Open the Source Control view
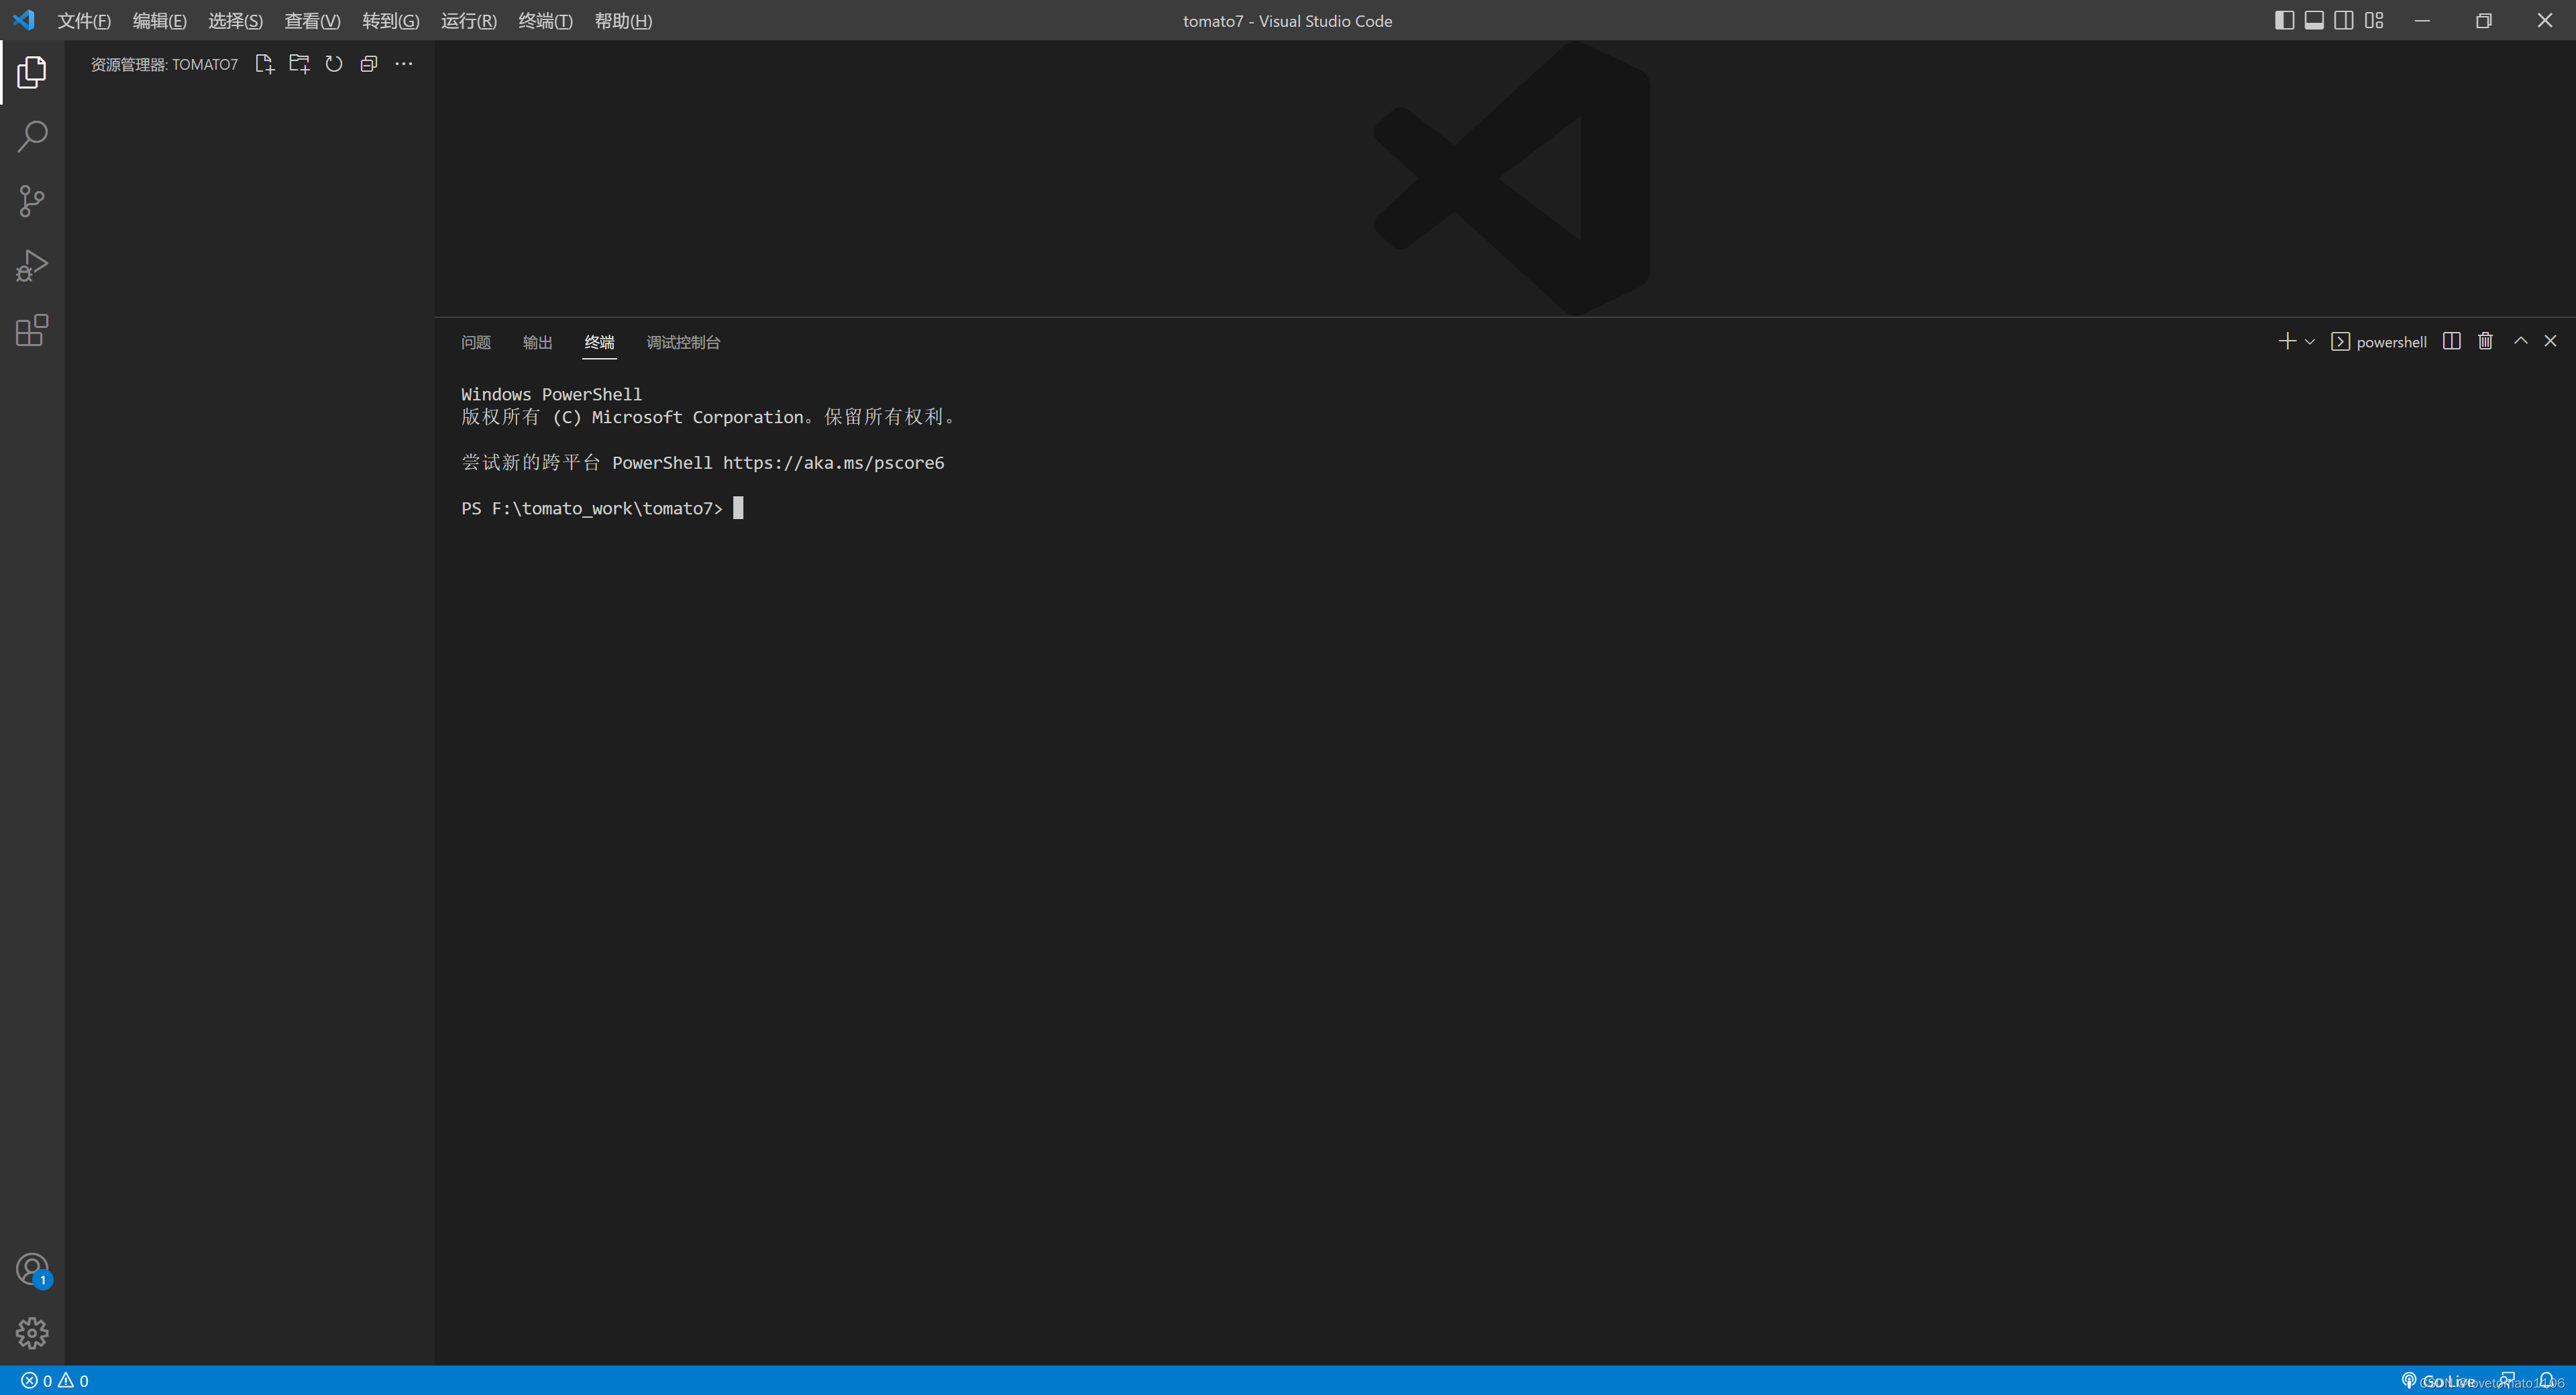The width and height of the screenshot is (2576, 1395). click(x=32, y=201)
